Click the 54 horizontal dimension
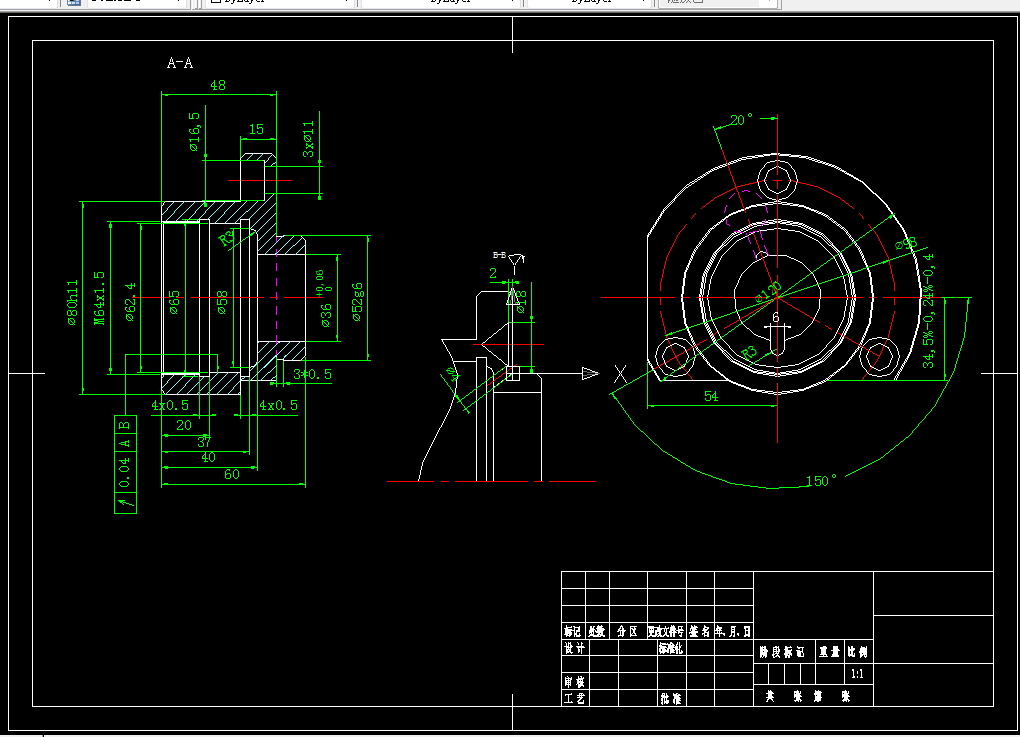Screen dimensions: 1020x737 [711, 396]
